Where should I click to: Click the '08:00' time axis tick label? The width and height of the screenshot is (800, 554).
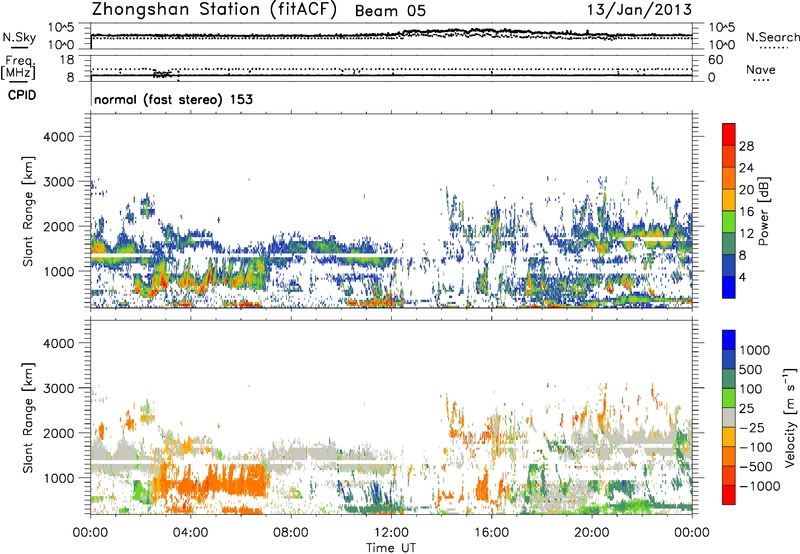[291, 533]
